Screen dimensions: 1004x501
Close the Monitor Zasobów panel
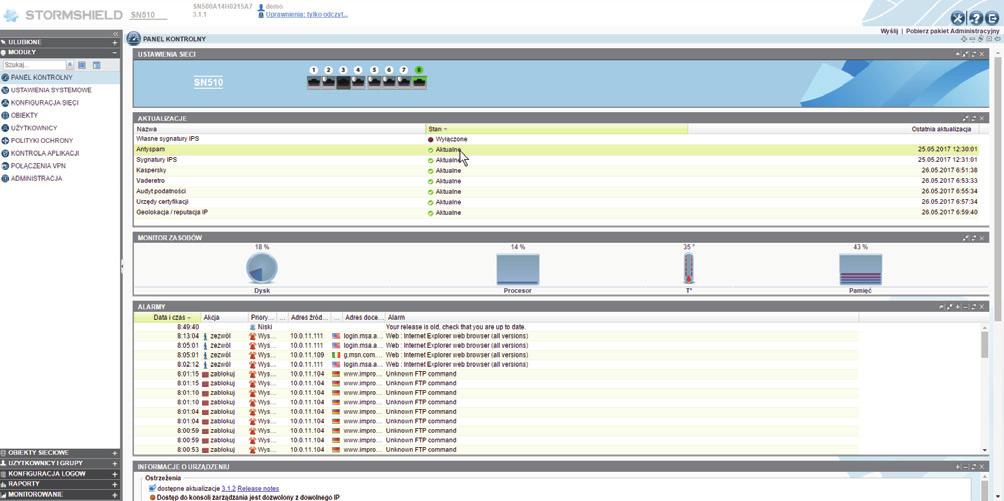point(982,238)
